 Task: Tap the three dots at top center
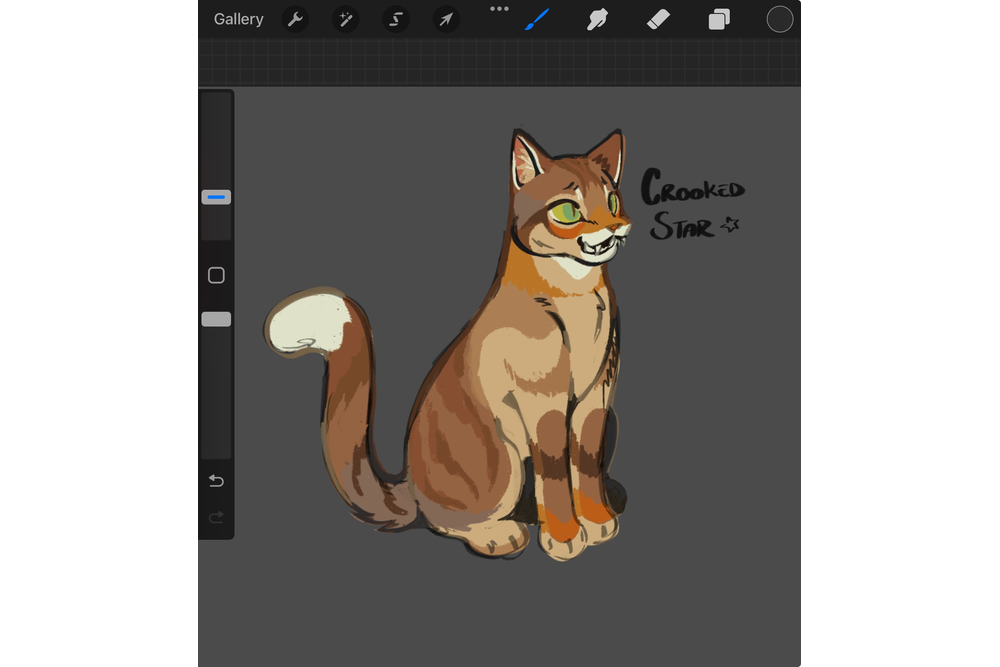[x=499, y=9]
